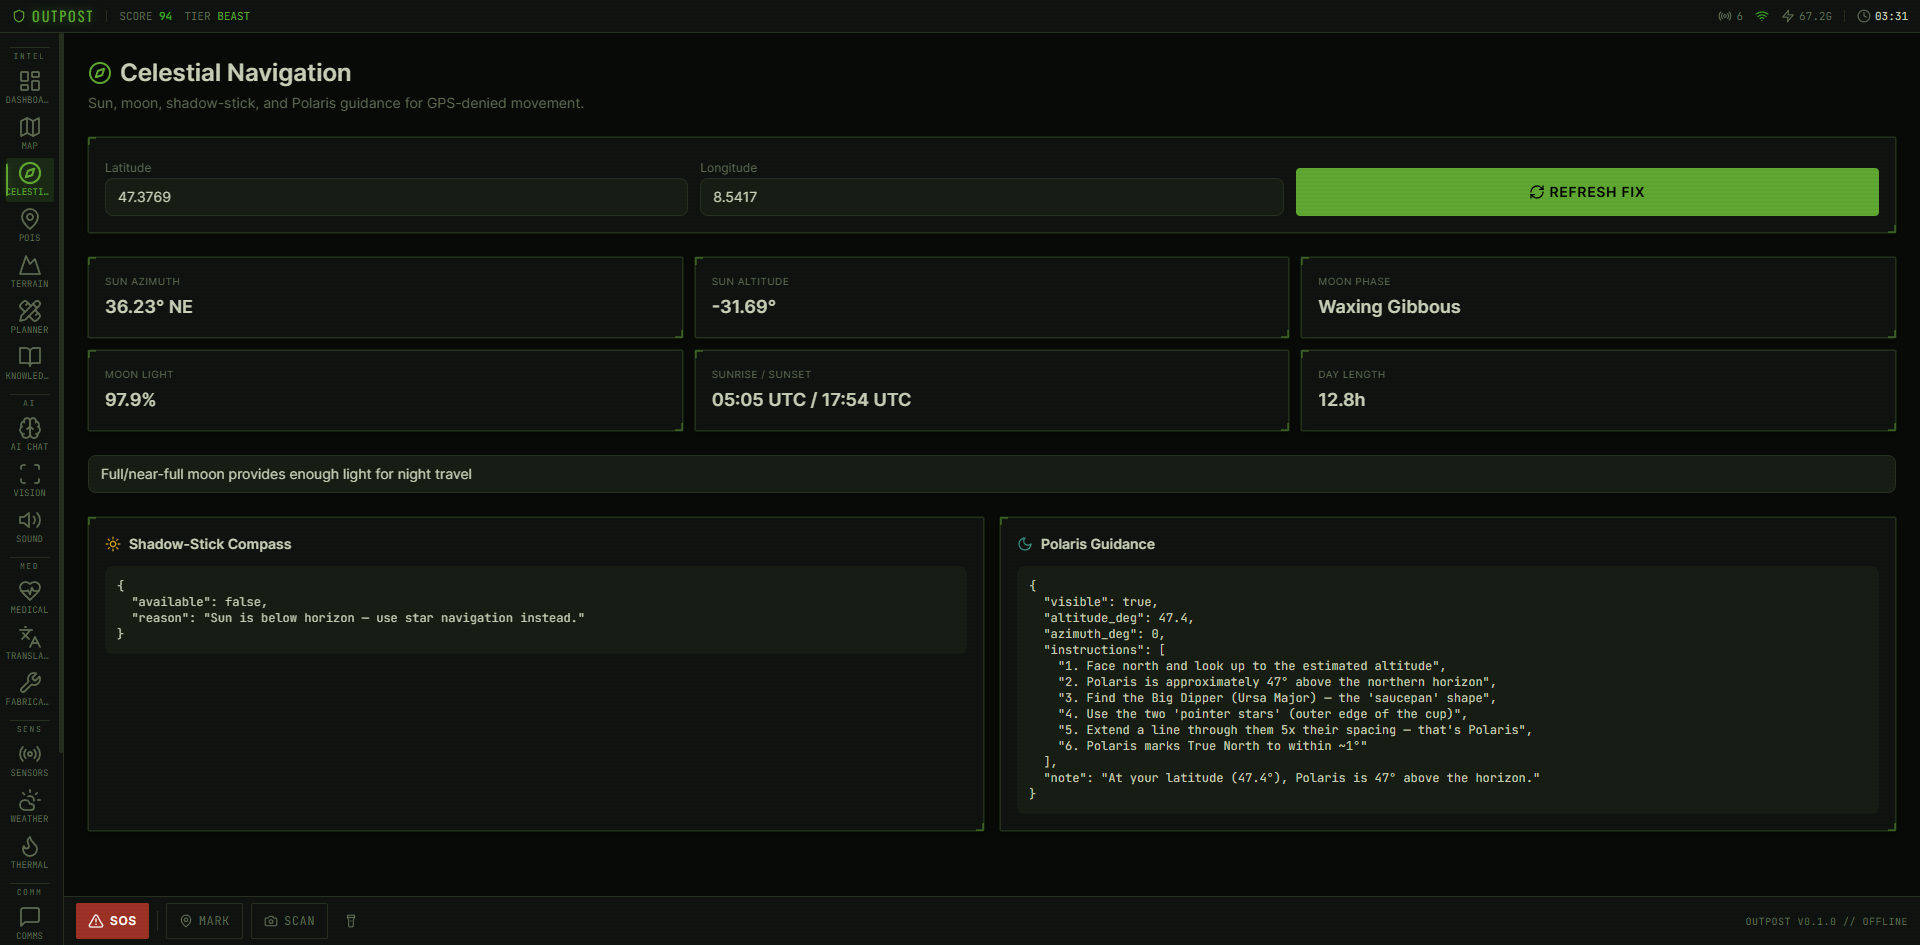This screenshot has height=945, width=1920.
Task: Switch to the Knowledge sidebar section
Action: (x=30, y=362)
